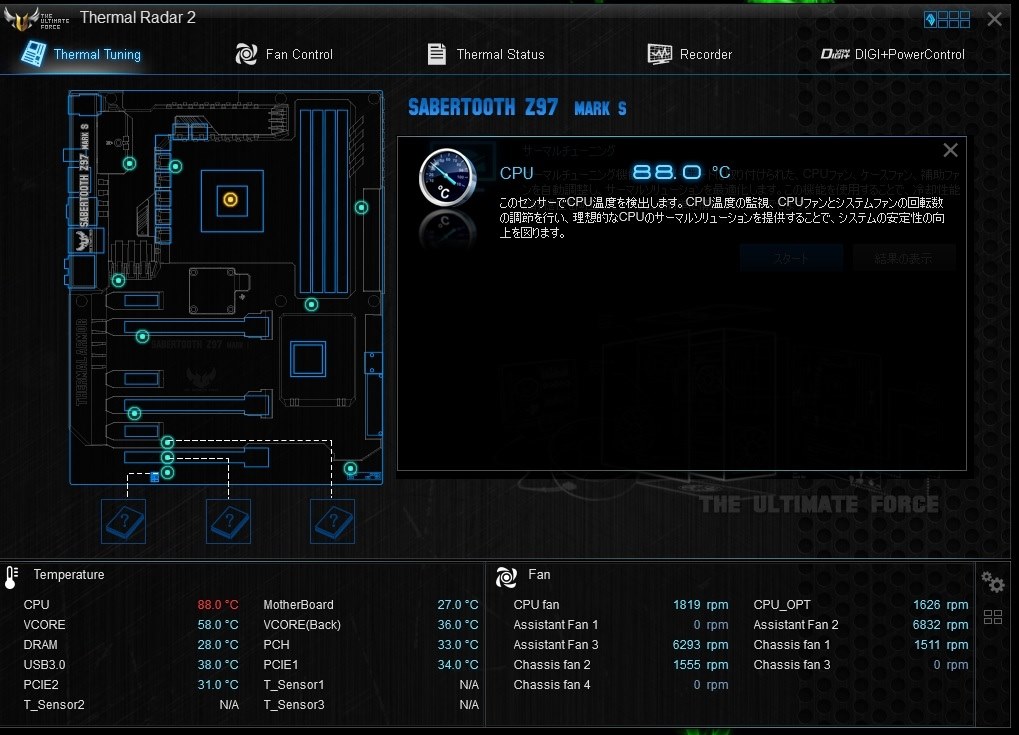1019x735 pixels.
Task: Click the TUF logo in the title bar
Action: click(36, 19)
